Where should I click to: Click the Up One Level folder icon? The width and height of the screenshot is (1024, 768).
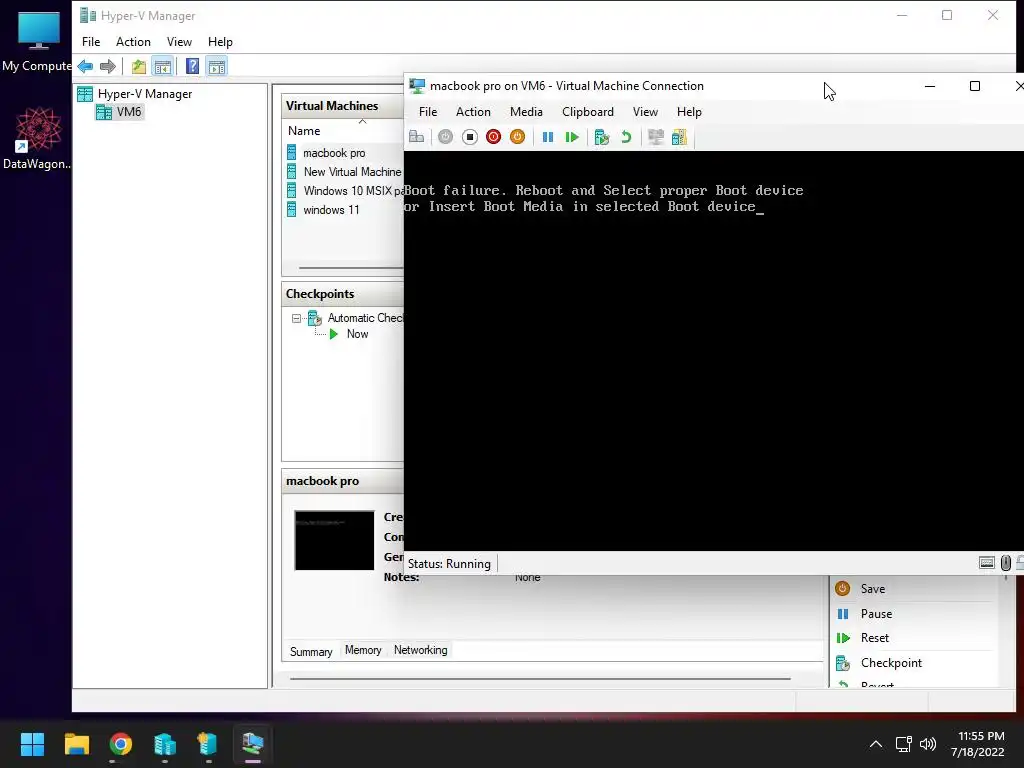tap(138, 66)
